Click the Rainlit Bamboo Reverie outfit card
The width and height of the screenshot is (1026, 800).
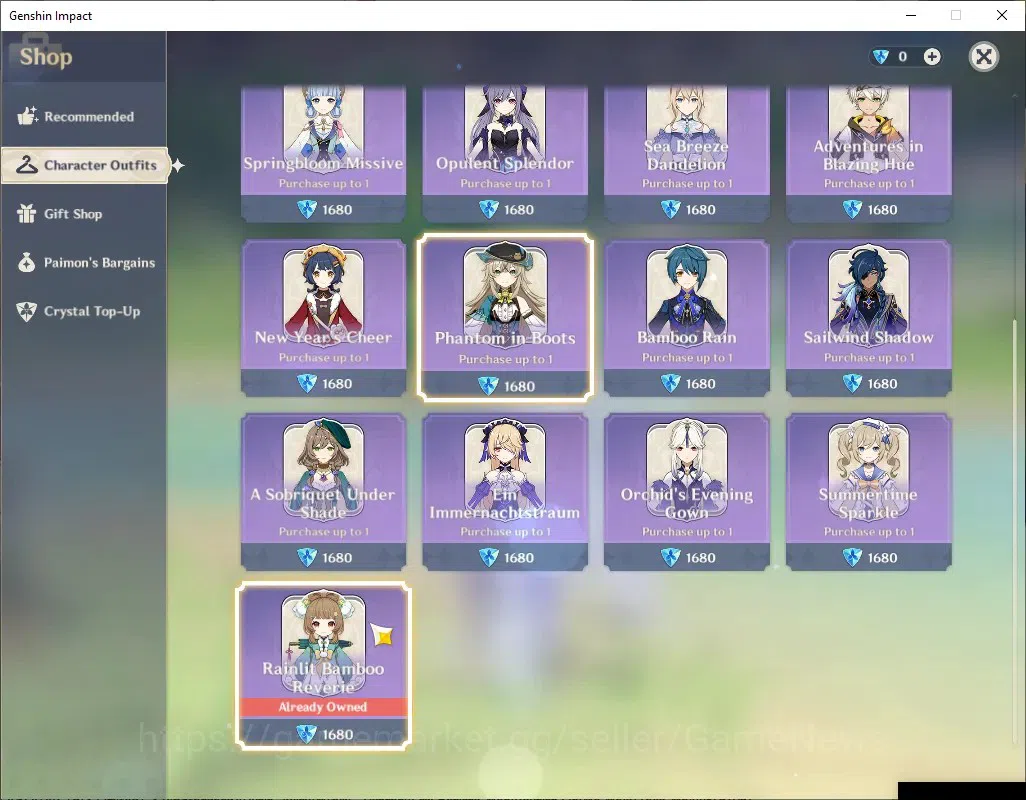[x=323, y=666]
